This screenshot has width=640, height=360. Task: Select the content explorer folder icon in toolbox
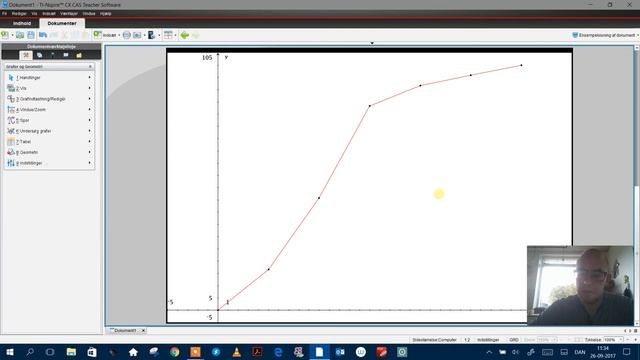tap(79, 55)
